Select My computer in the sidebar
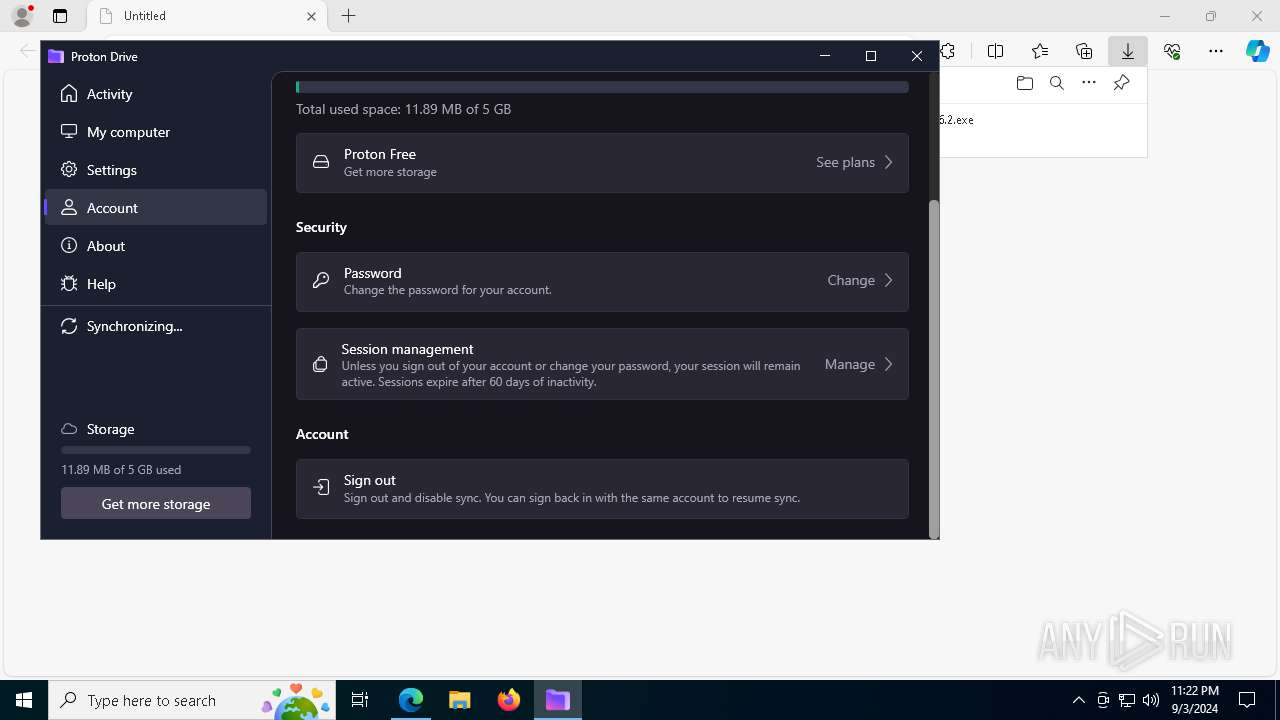This screenshot has height=720, width=1280. coord(156,132)
